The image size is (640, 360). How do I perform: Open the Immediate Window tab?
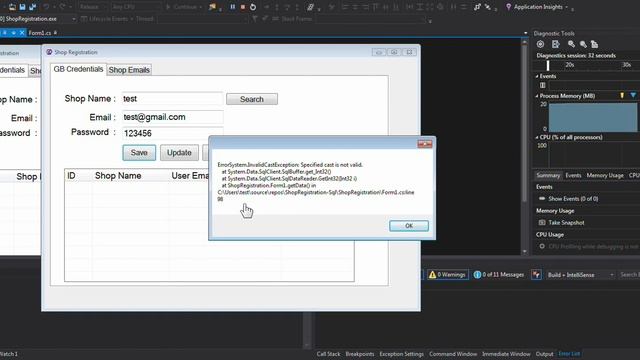point(506,354)
